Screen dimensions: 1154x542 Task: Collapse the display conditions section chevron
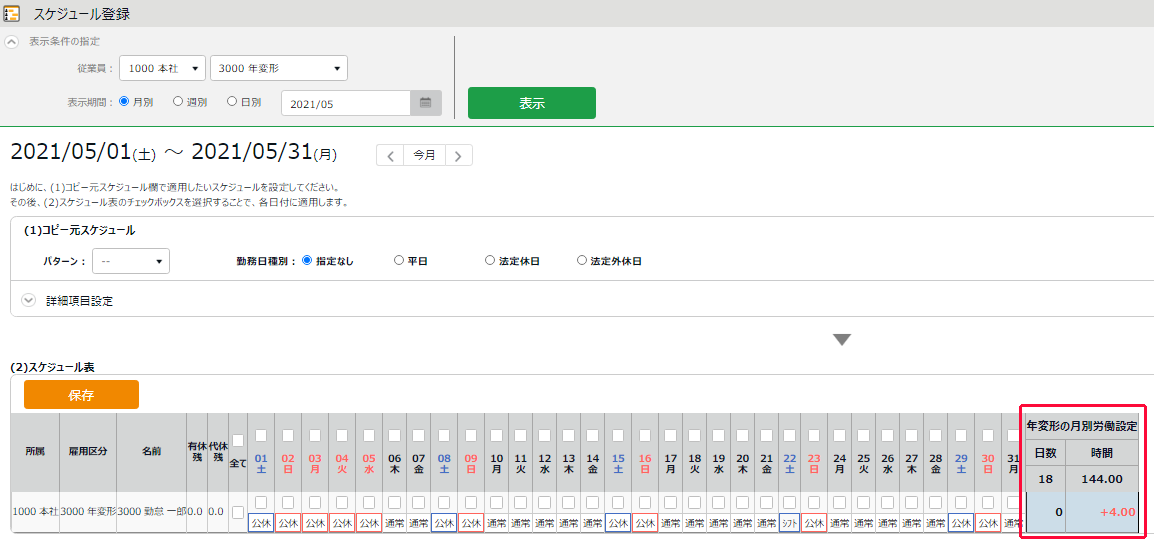tap(12, 42)
